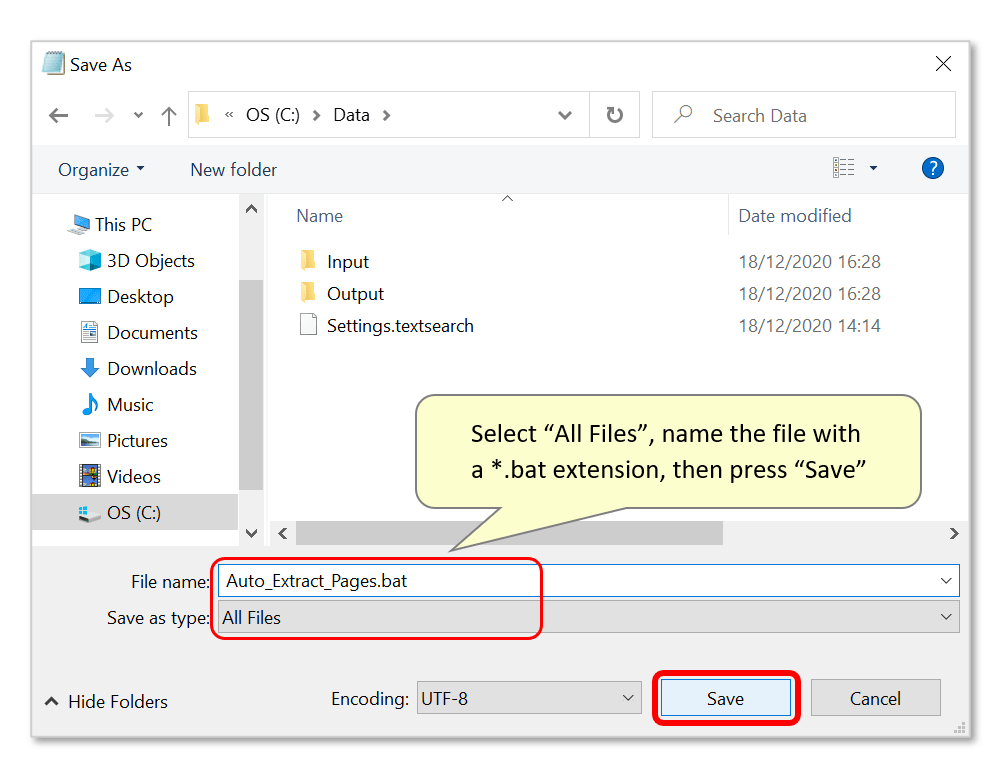Click the Music note icon
Screen dimensions: 1005x781
click(90, 404)
